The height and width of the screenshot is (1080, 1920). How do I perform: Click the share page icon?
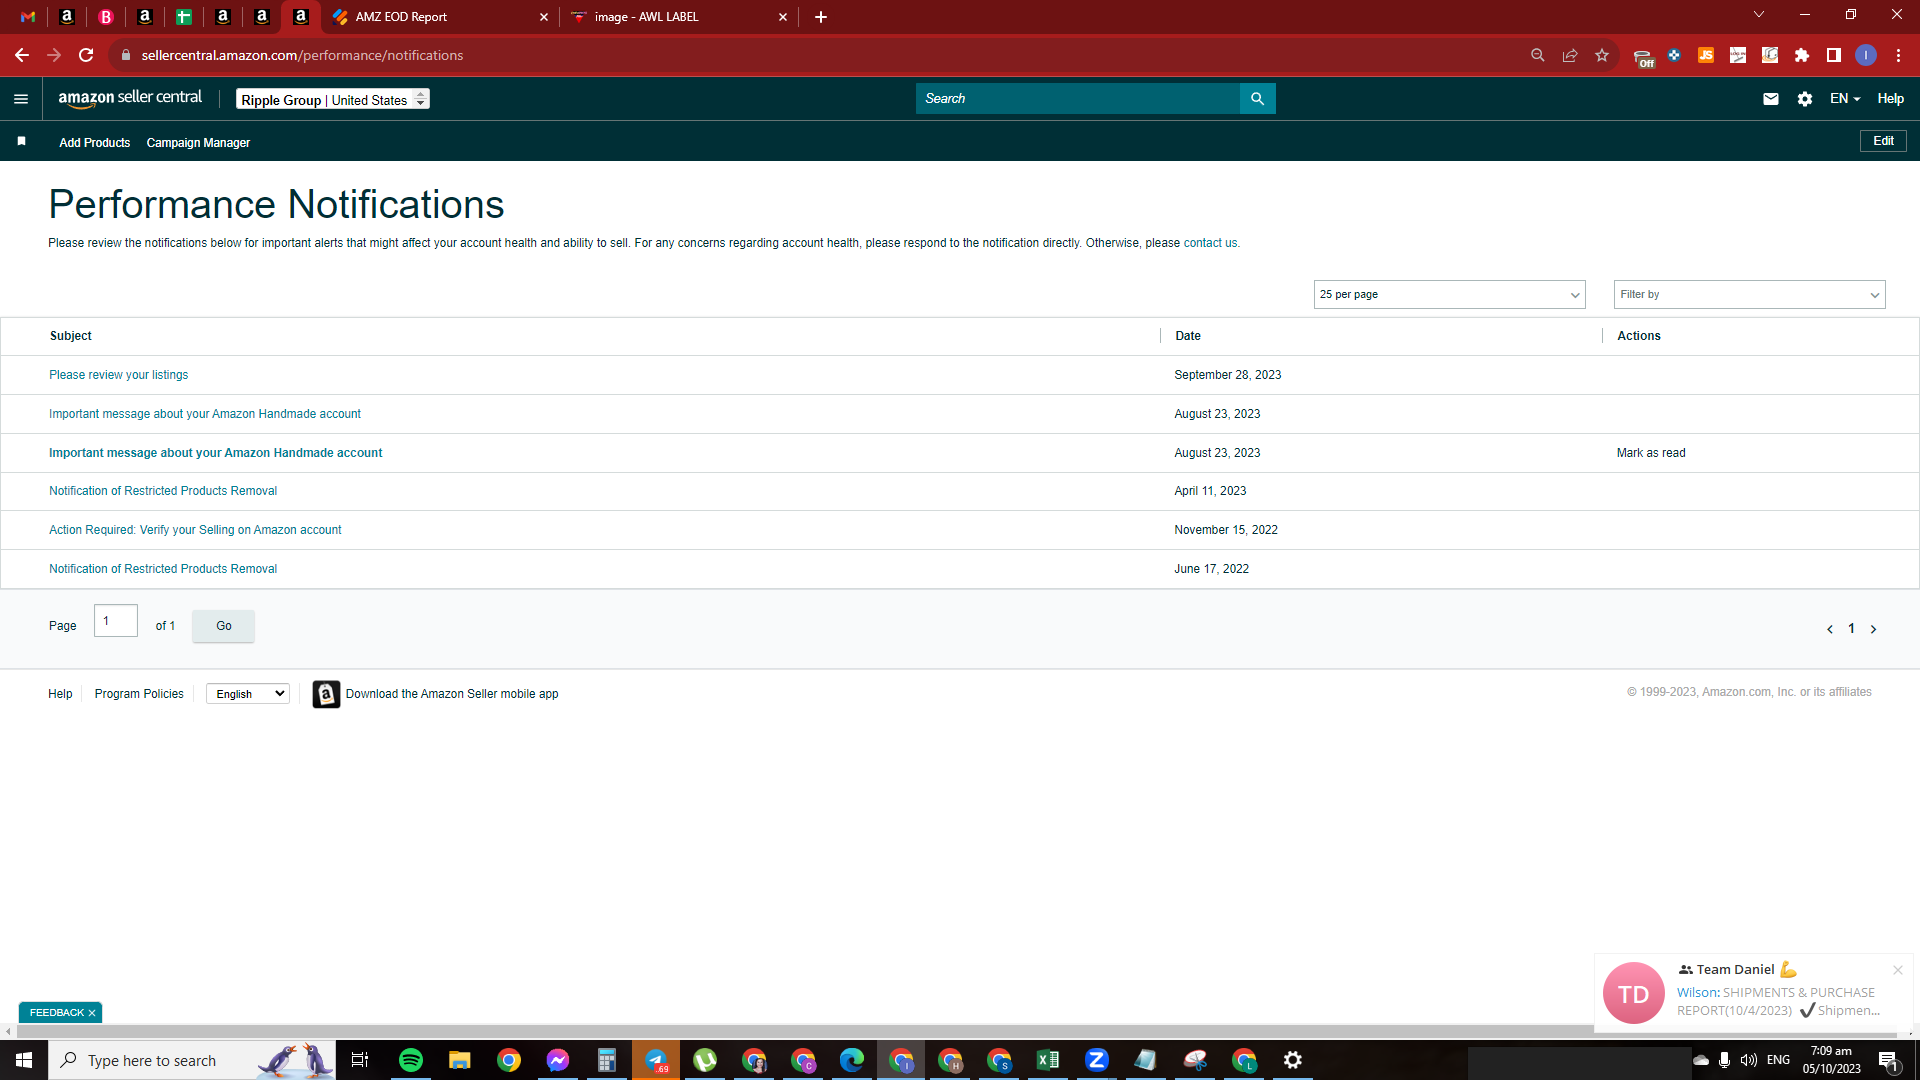(1570, 55)
